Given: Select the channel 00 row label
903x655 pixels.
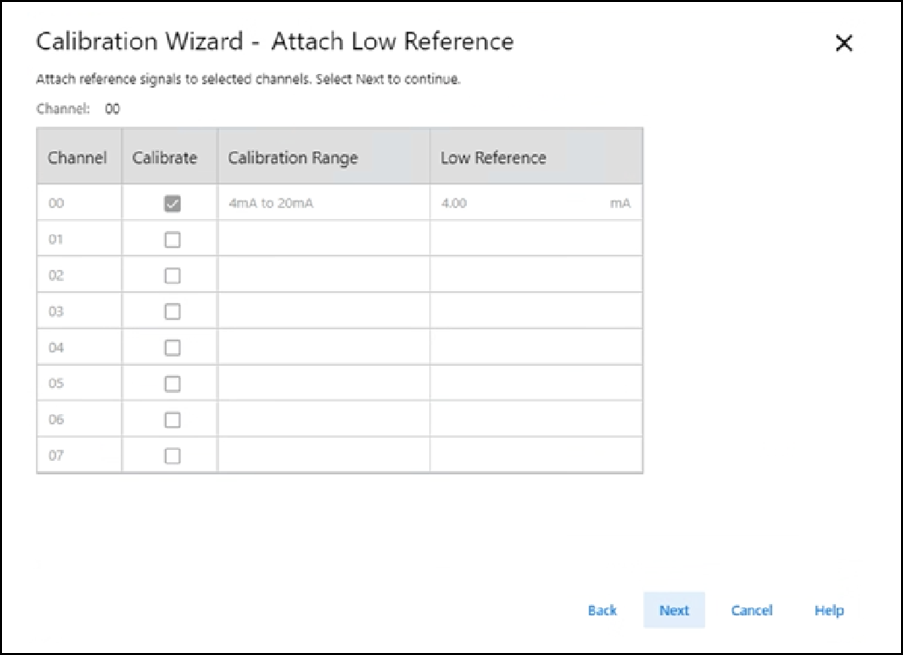Looking at the screenshot, I should pyautogui.click(x=57, y=204).
